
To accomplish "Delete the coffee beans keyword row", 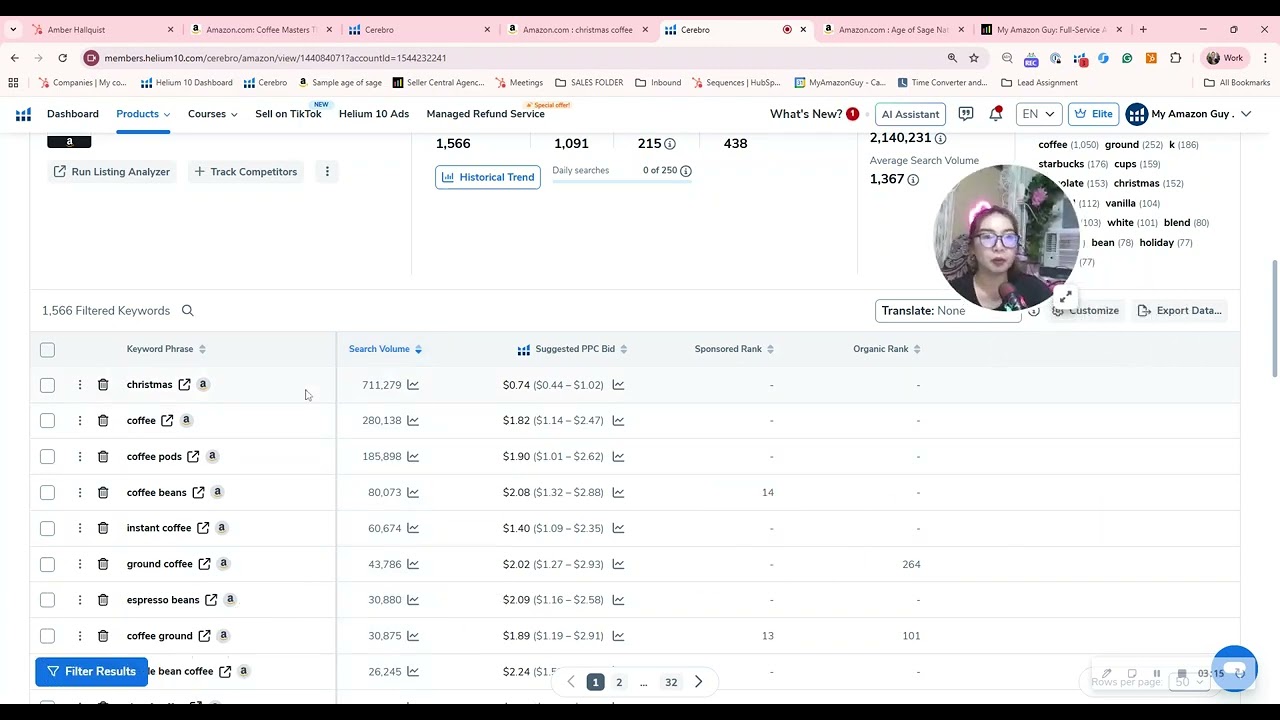I will click(x=103, y=492).
